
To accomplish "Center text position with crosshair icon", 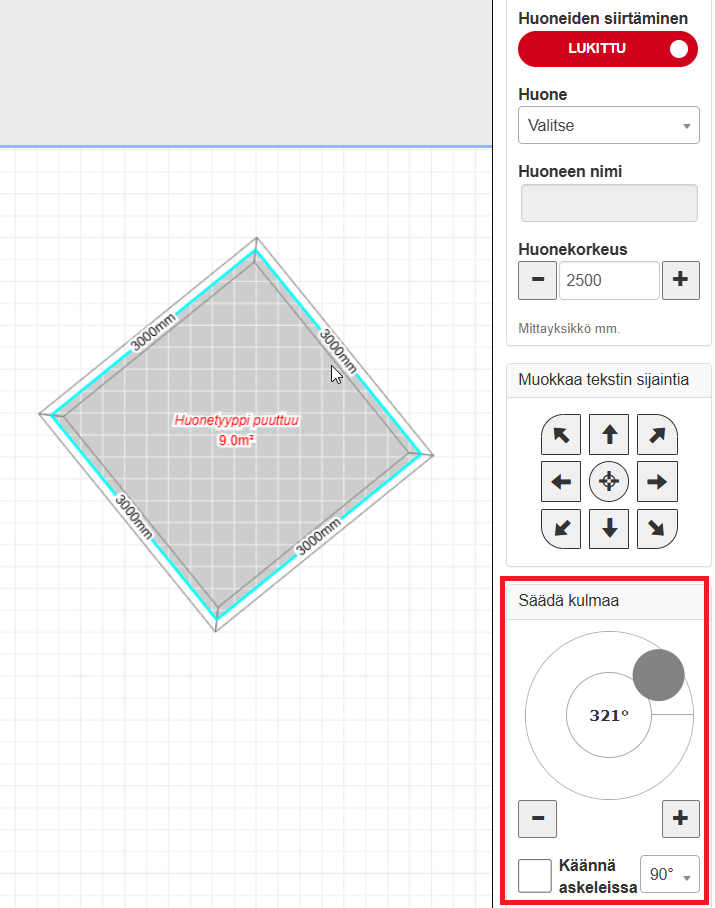I will coord(608,482).
